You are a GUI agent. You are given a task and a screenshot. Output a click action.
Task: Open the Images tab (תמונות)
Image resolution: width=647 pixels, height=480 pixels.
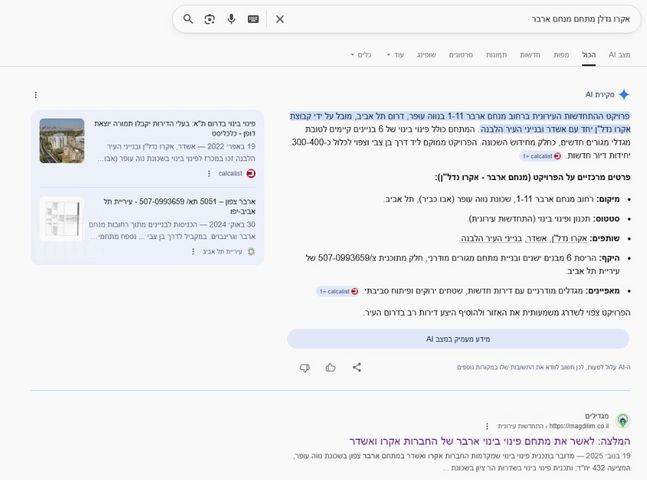tap(496, 54)
